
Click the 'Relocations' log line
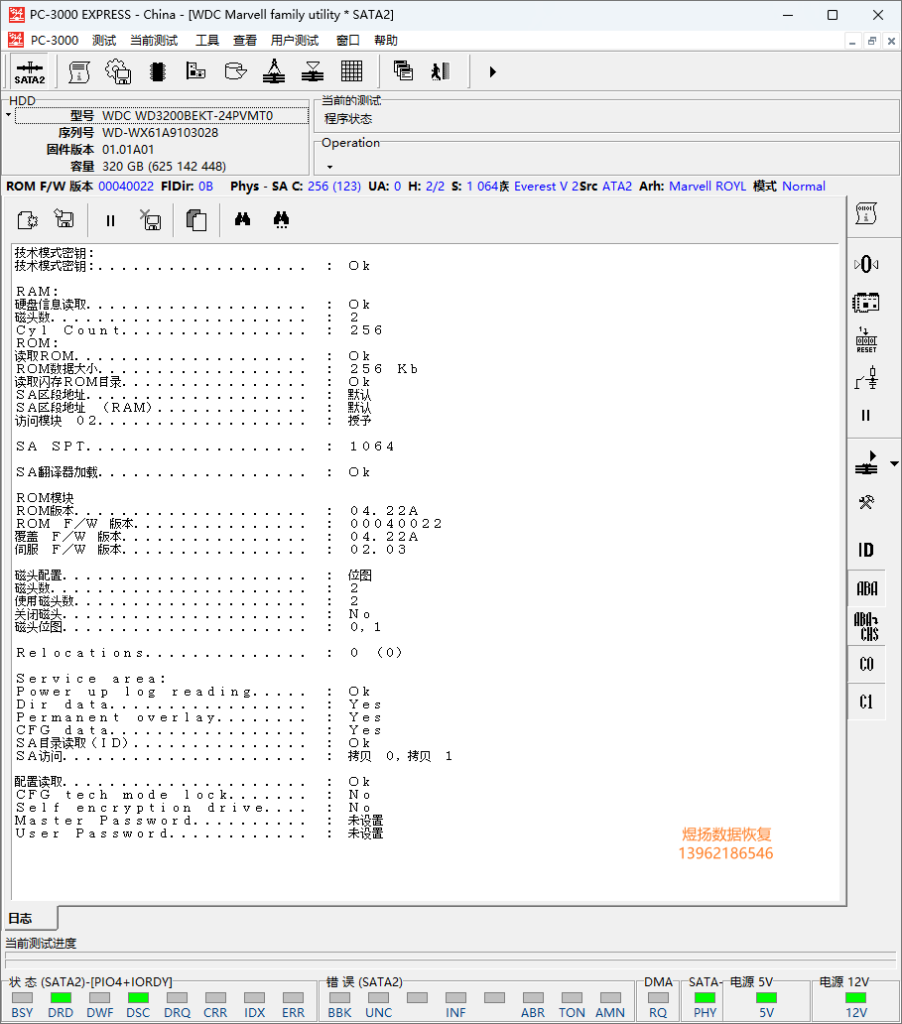pos(209,653)
